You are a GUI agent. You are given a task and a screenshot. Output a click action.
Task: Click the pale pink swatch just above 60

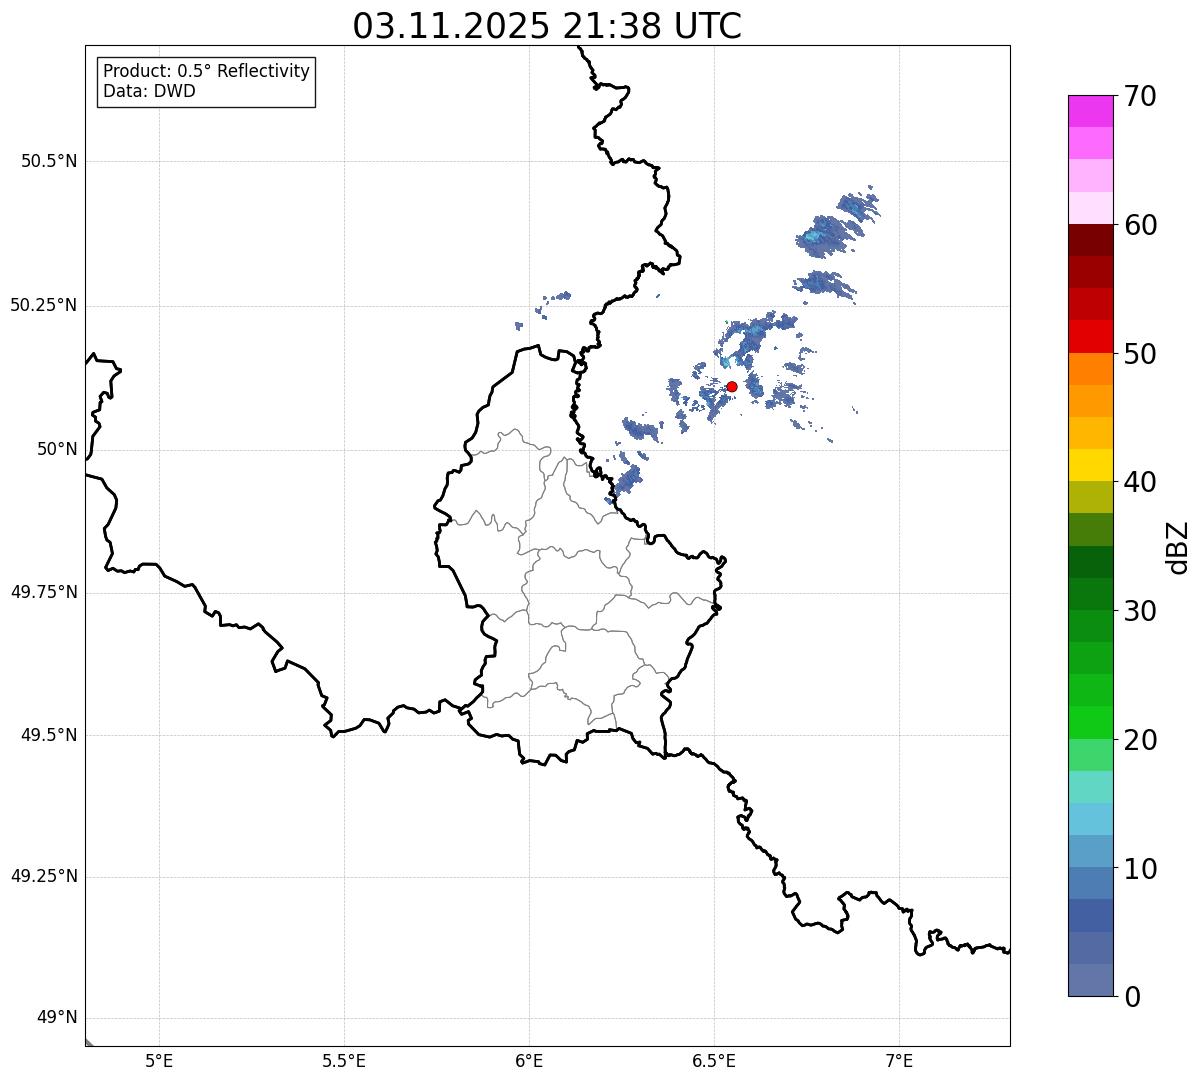pos(1091,208)
